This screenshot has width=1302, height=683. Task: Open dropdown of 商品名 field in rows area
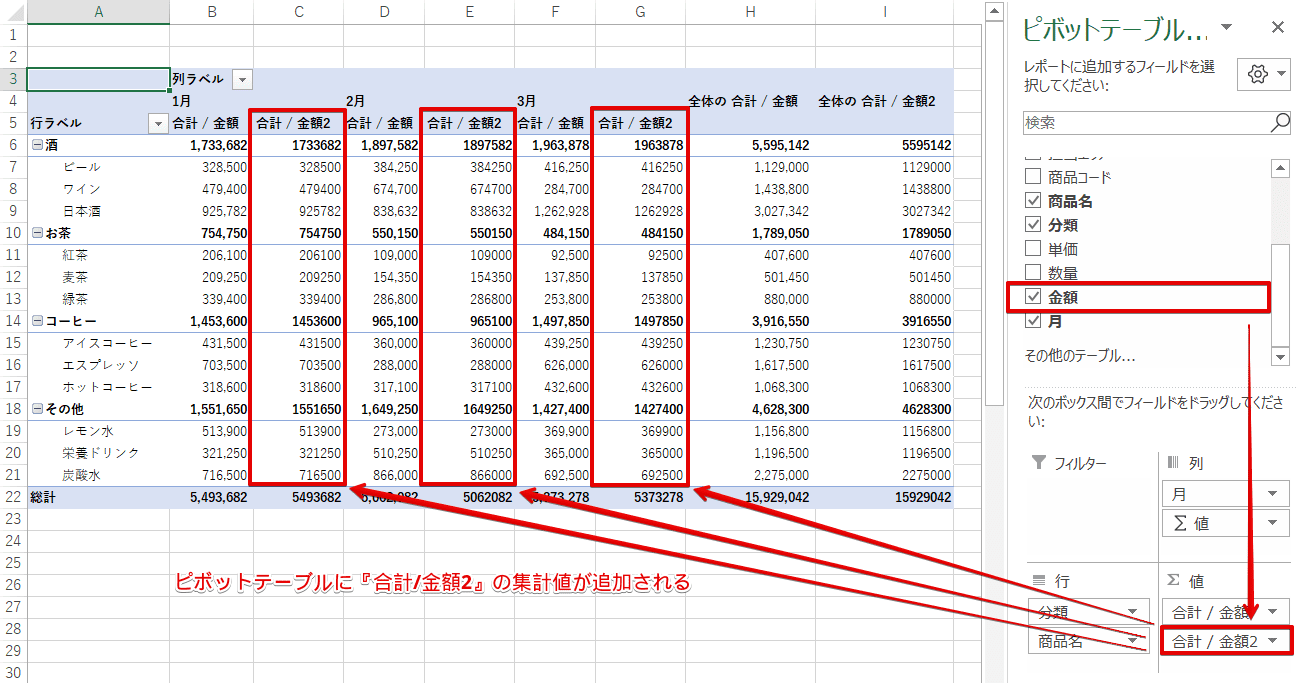[x=1133, y=641]
